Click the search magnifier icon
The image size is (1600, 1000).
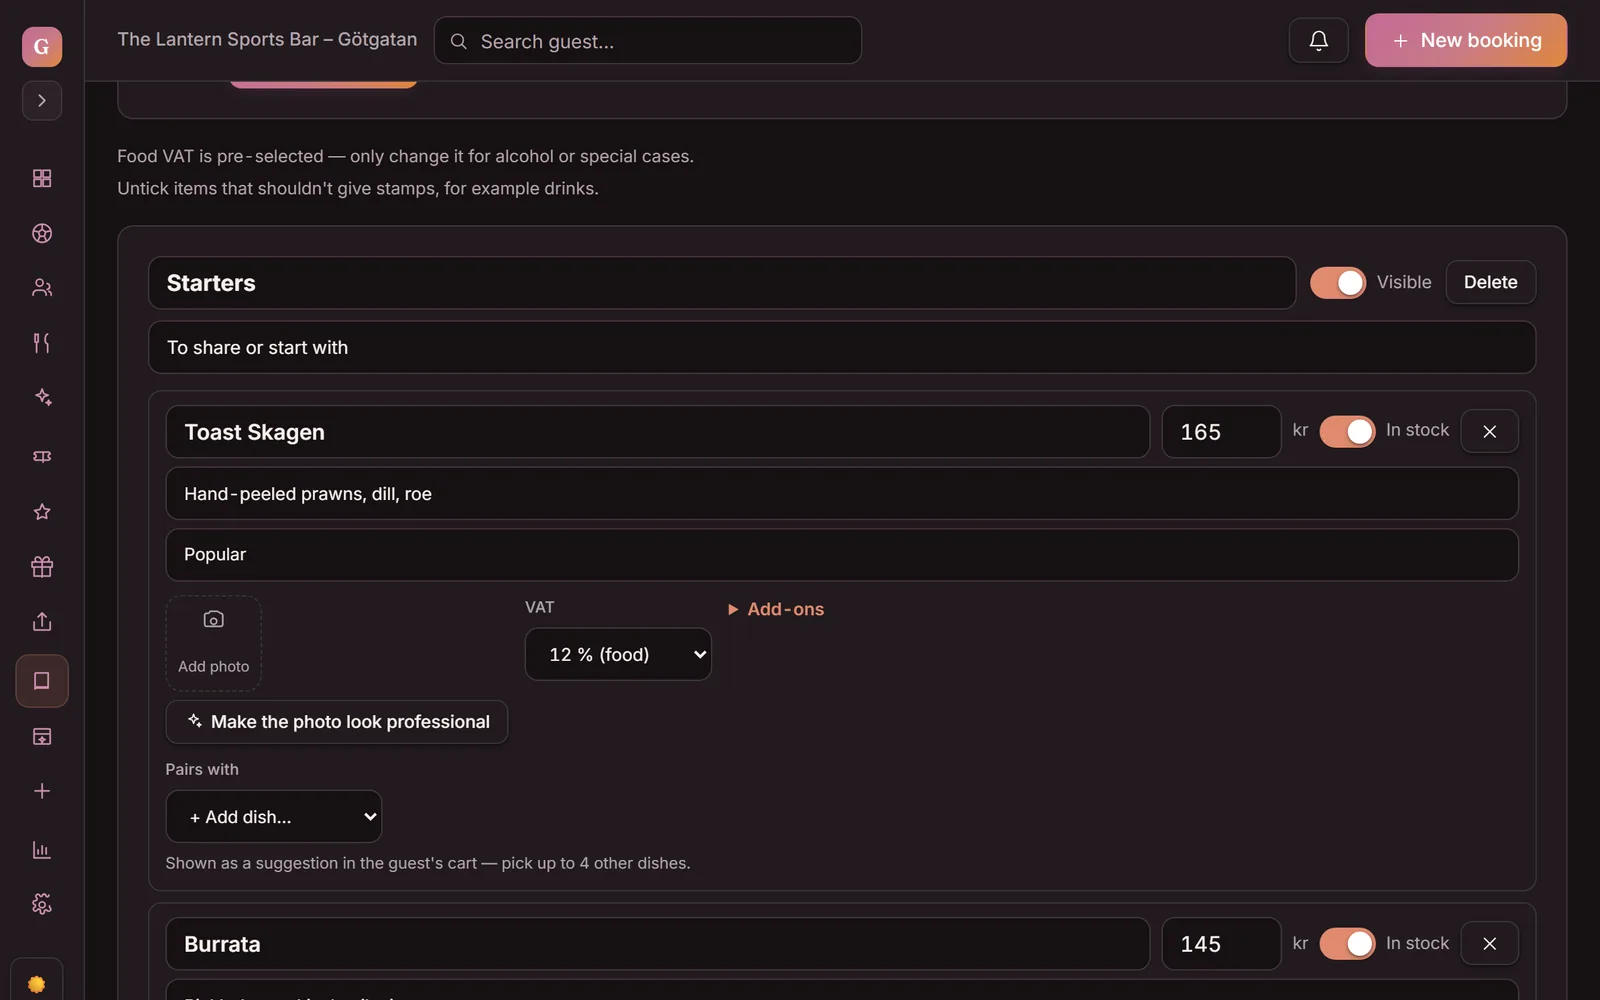click(x=459, y=41)
